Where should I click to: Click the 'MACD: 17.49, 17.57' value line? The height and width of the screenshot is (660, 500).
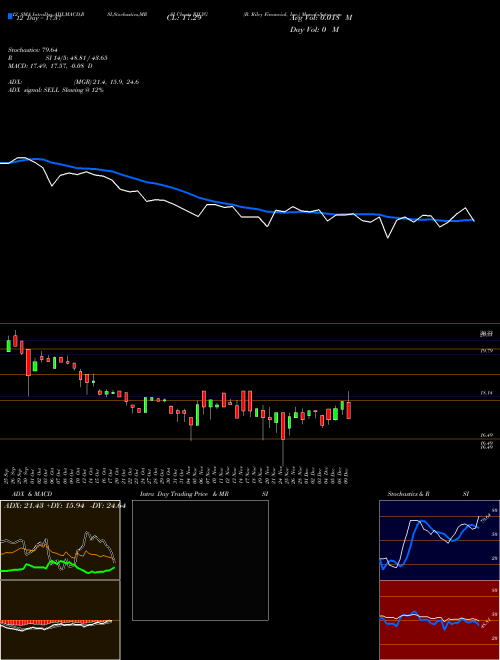tap(50, 66)
